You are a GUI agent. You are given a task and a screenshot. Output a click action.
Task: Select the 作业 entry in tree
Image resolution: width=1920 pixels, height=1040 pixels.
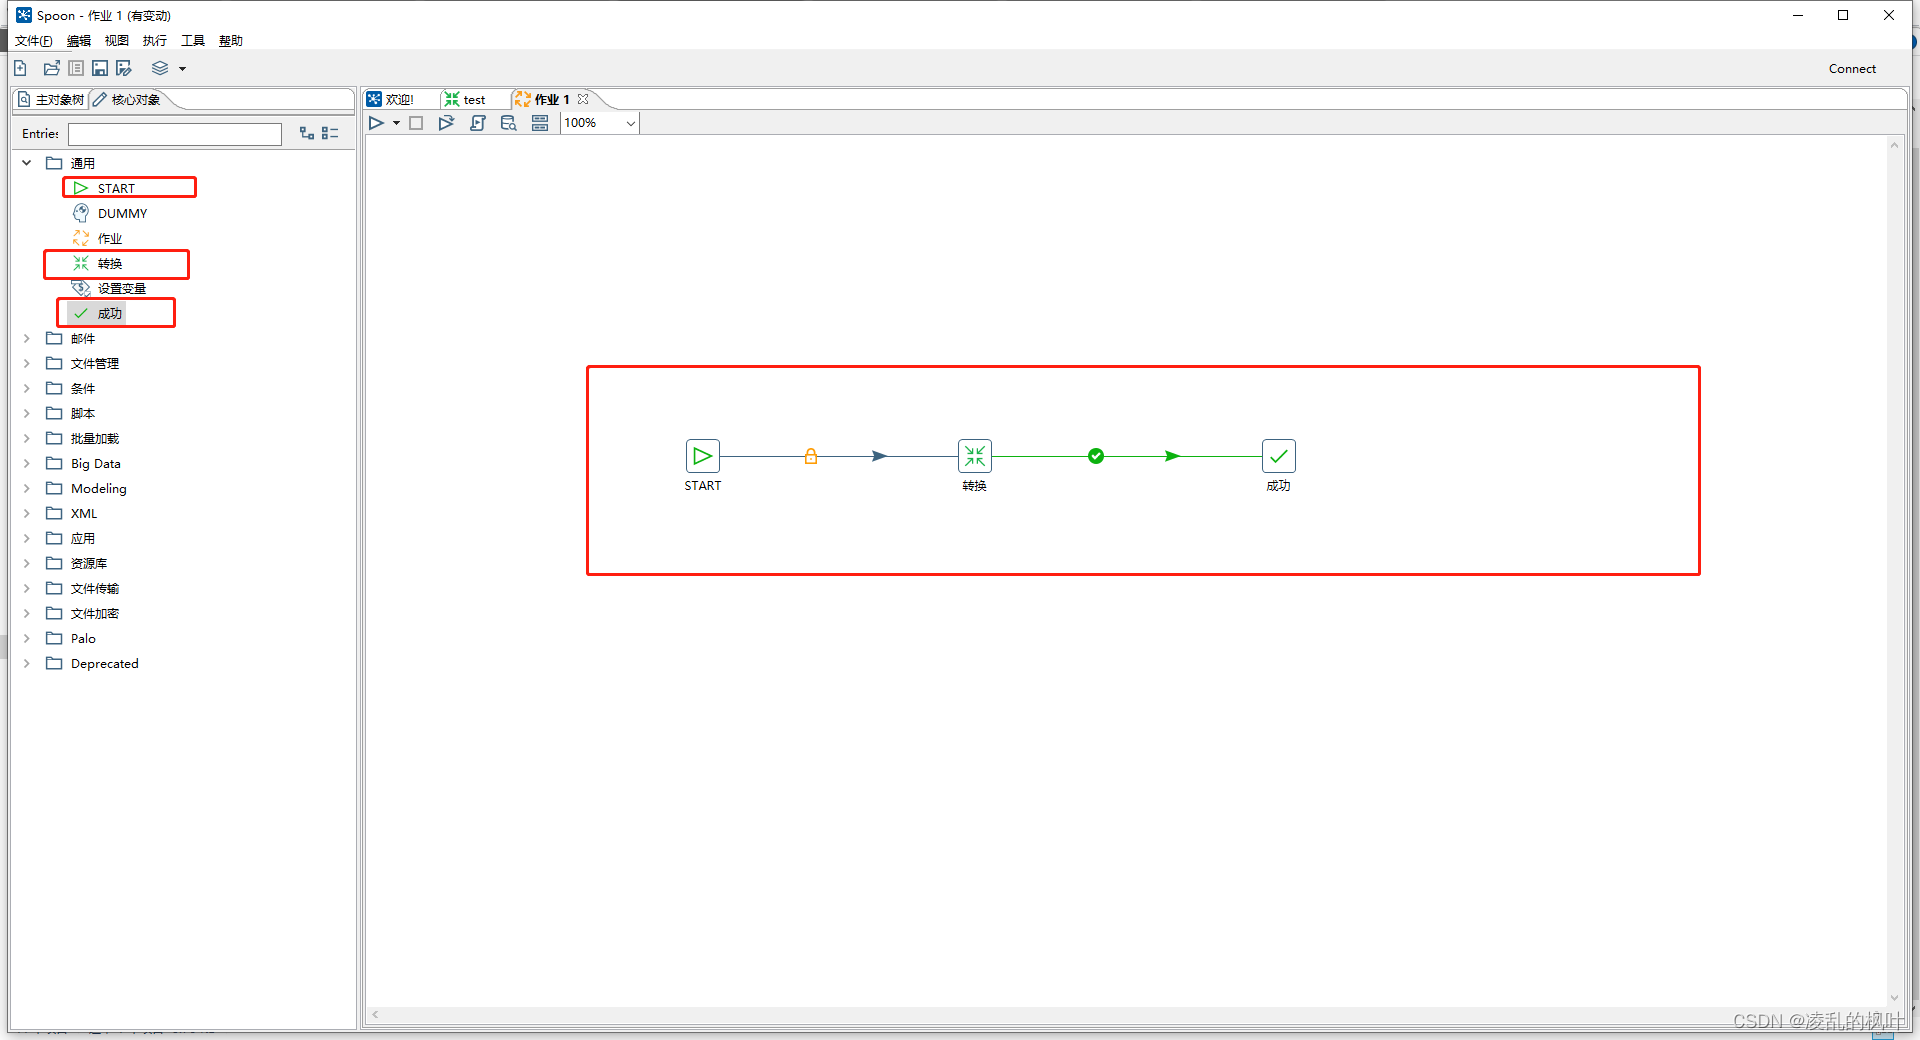point(109,238)
